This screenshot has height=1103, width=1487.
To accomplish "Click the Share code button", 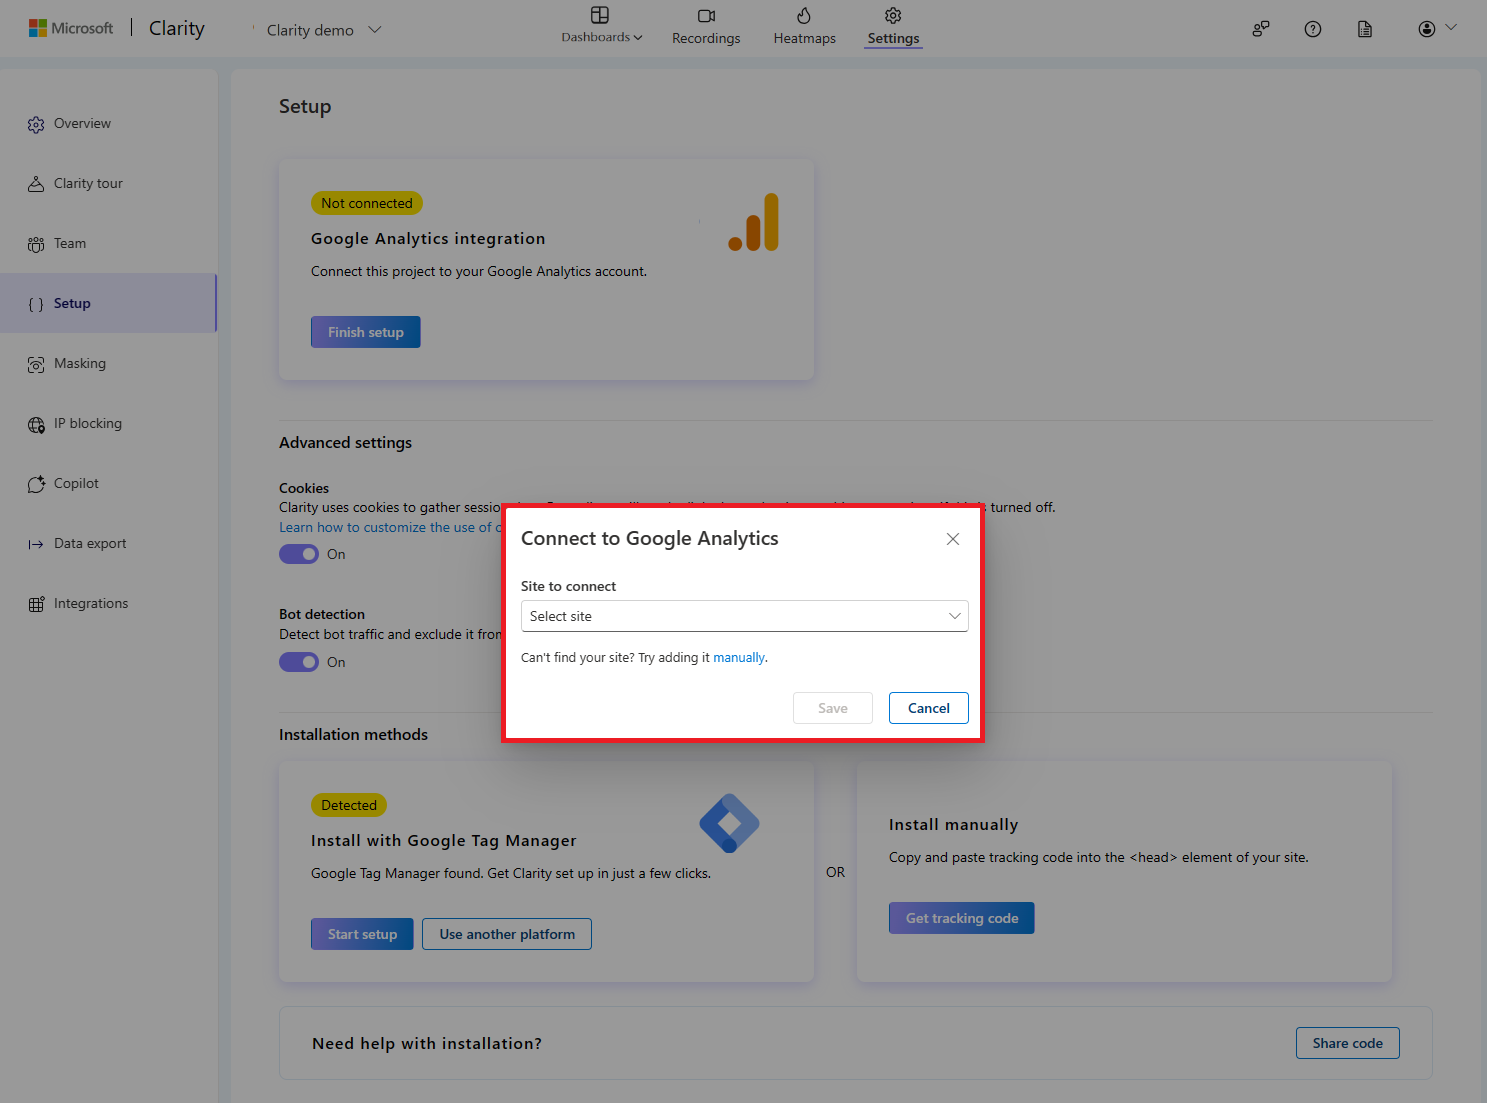I will pos(1348,1043).
